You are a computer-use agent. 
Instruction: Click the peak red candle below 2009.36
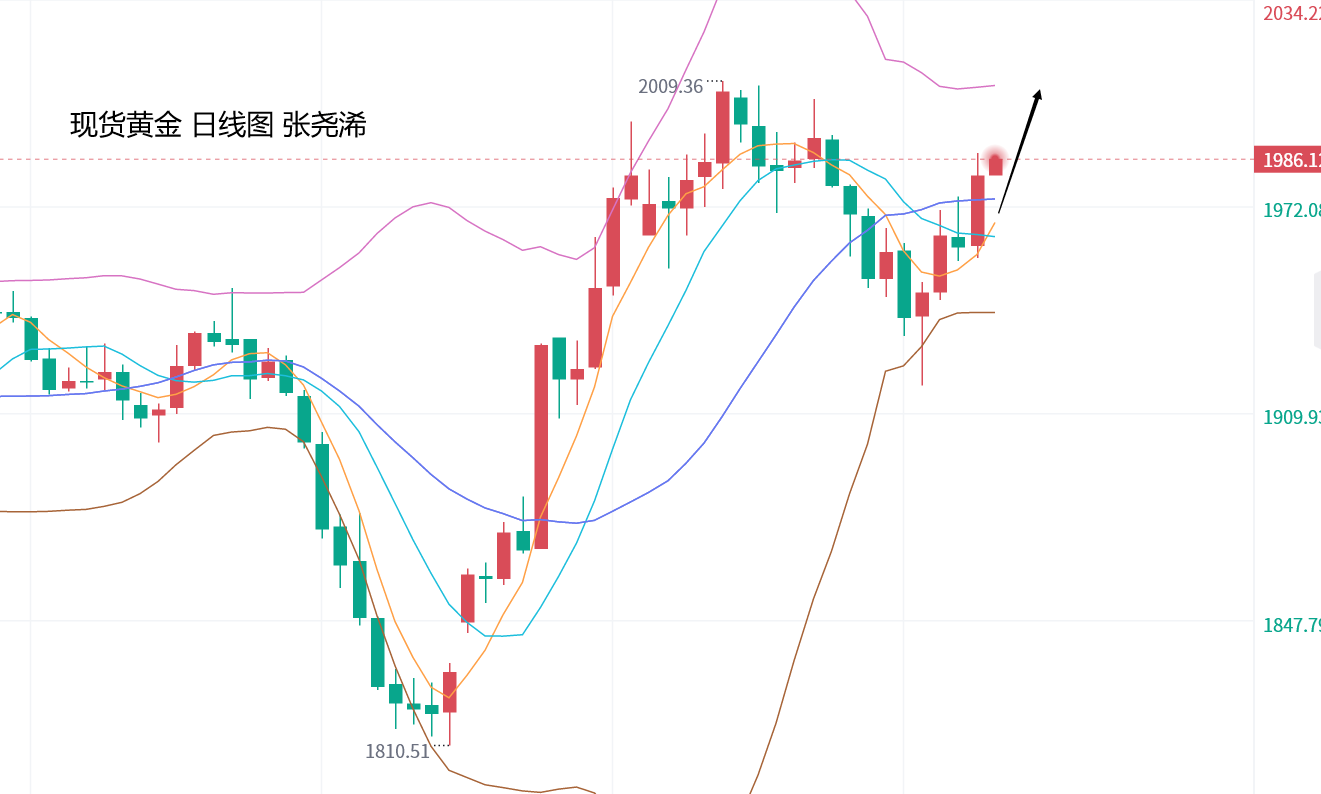point(722,127)
